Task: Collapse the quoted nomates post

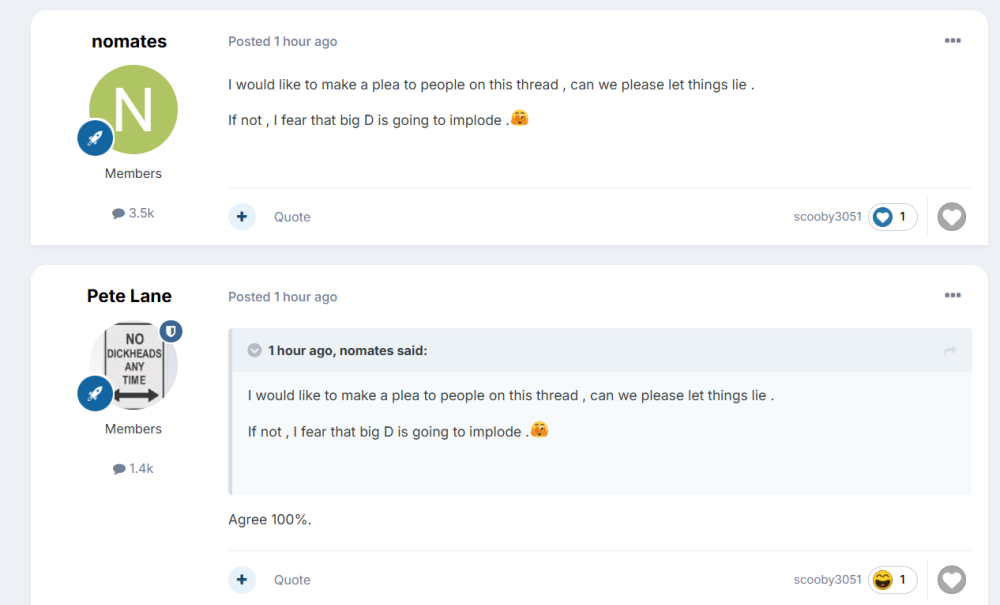Action: point(255,351)
